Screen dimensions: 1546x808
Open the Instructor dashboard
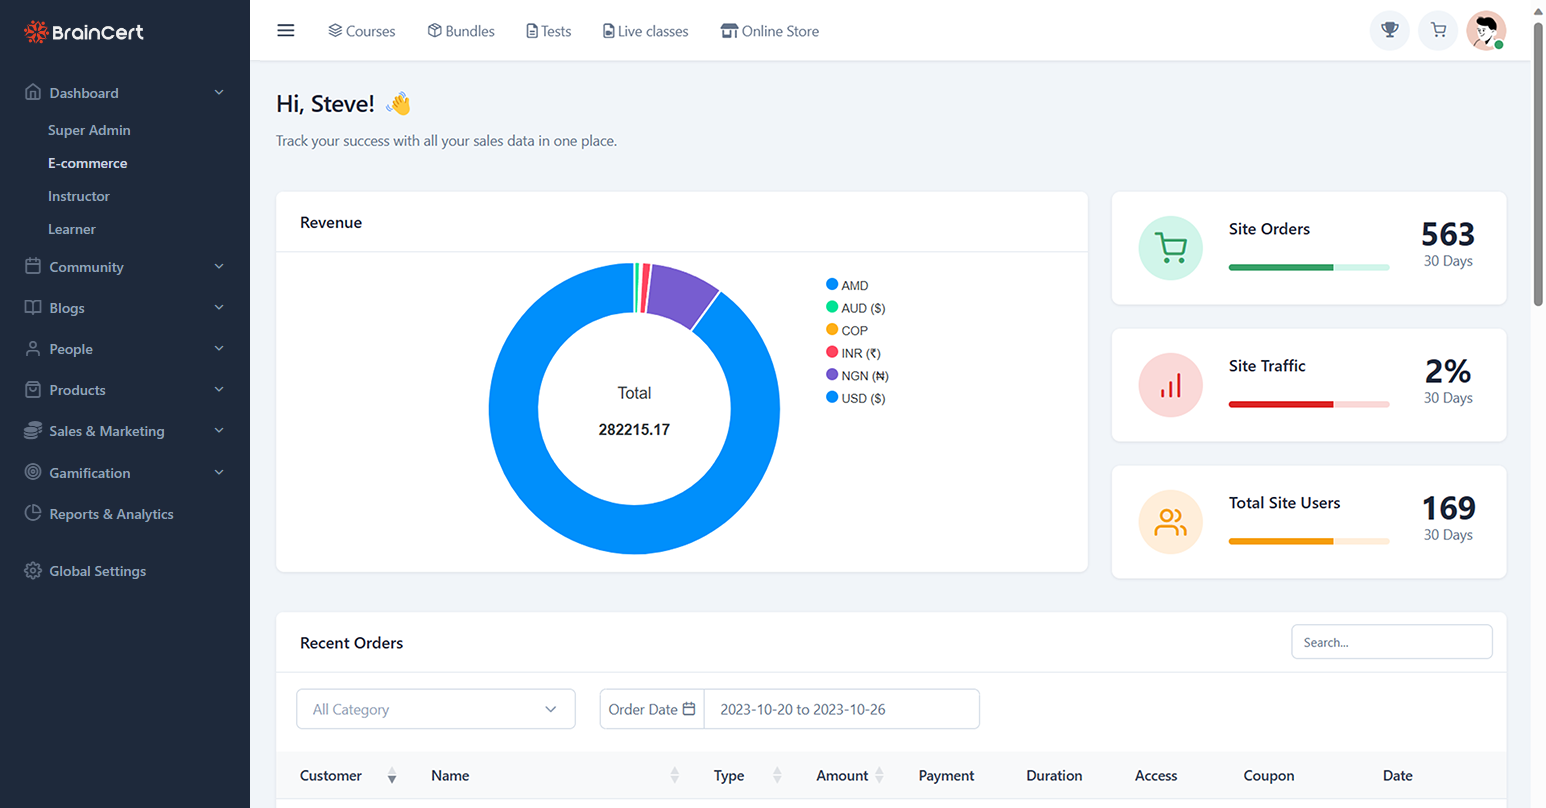pyautogui.click(x=78, y=196)
